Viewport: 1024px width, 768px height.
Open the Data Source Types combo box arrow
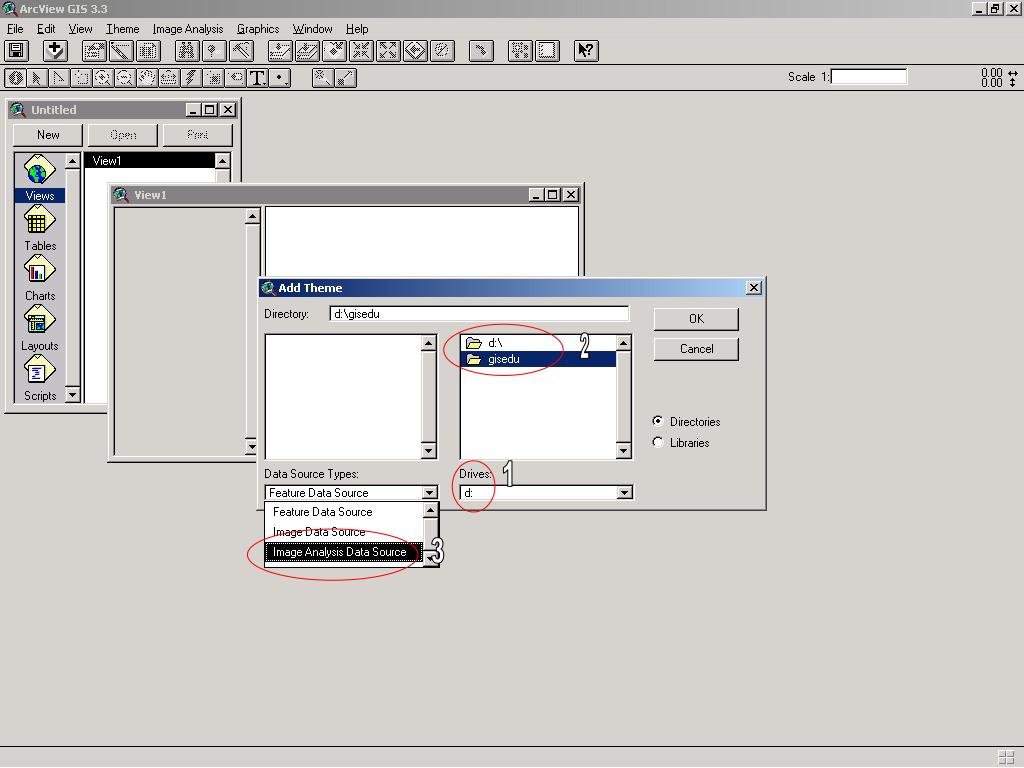click(429, 493)
